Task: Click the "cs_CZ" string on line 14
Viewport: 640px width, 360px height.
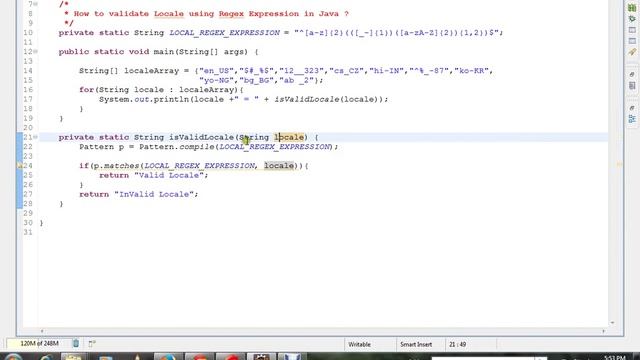Action: pos(347,71)
